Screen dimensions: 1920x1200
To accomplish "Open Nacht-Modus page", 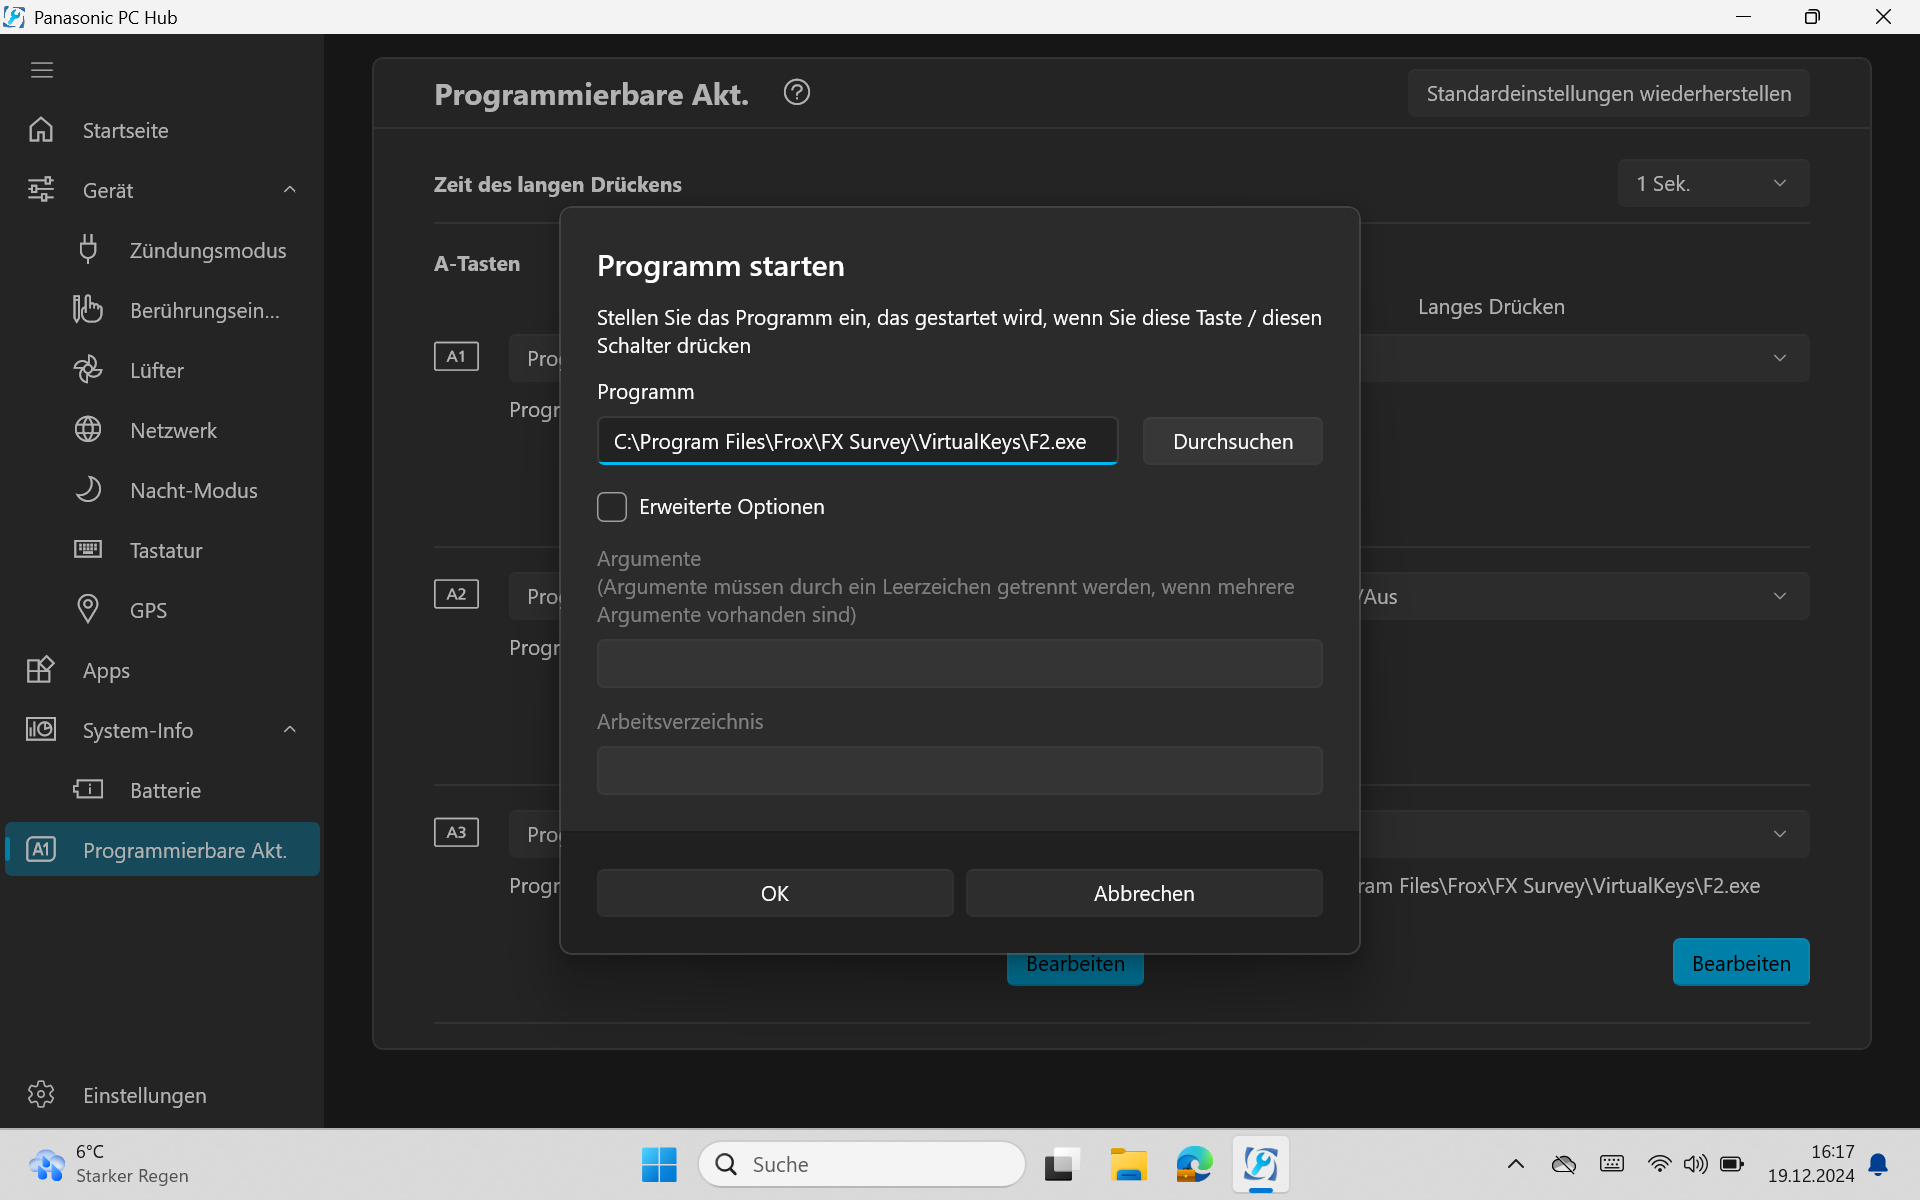I will [x=193, y=490].
